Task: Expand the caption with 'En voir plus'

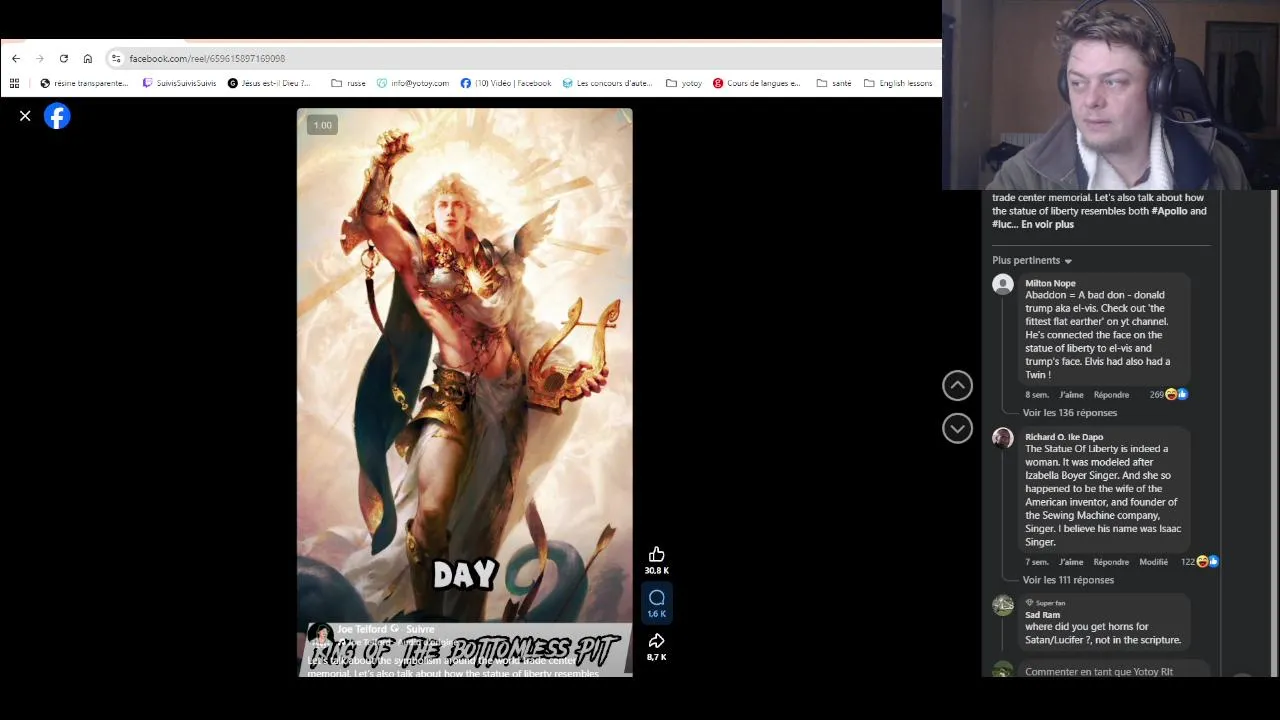Action: [x=1047, y=224]
